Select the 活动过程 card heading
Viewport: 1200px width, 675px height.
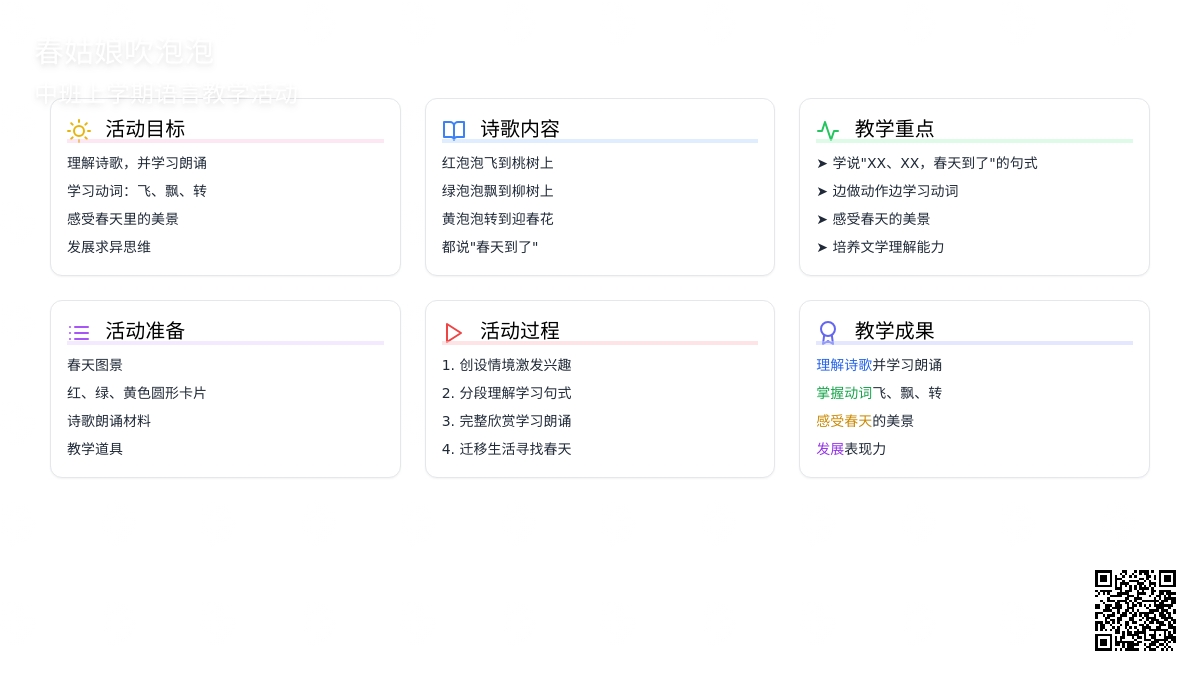520,331
